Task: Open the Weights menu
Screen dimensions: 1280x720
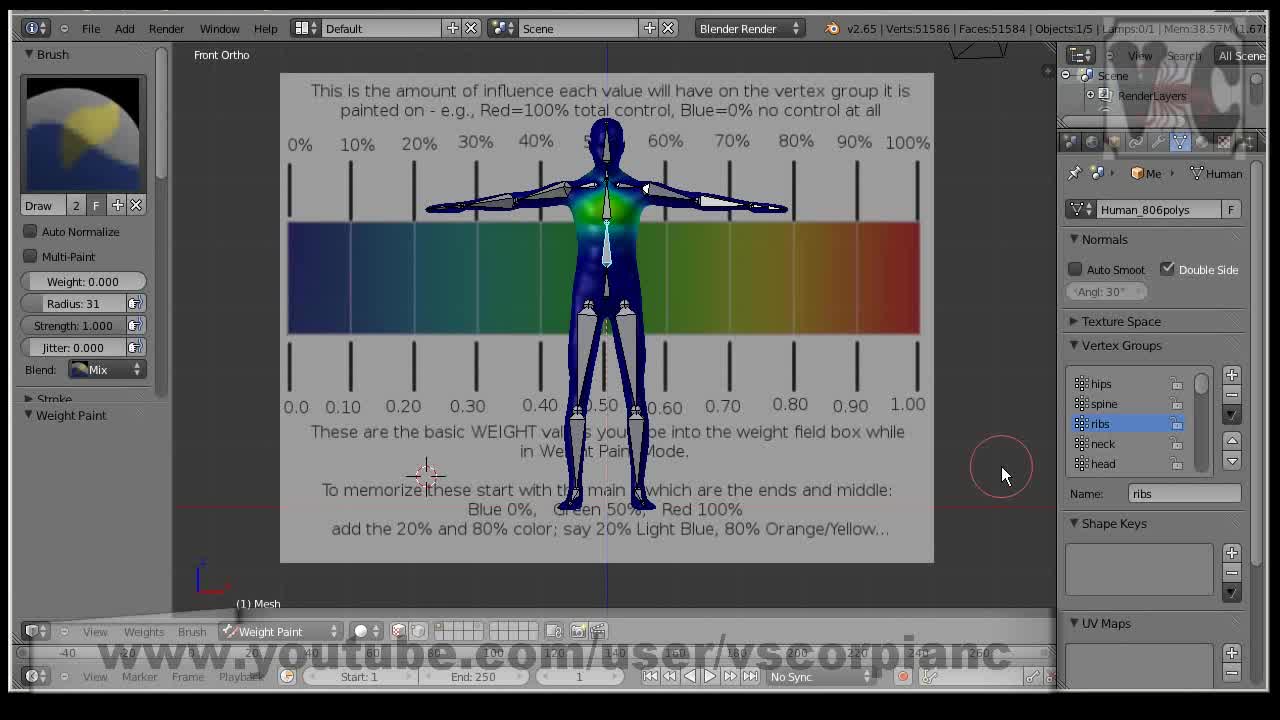Action: [x=143, y=631]
